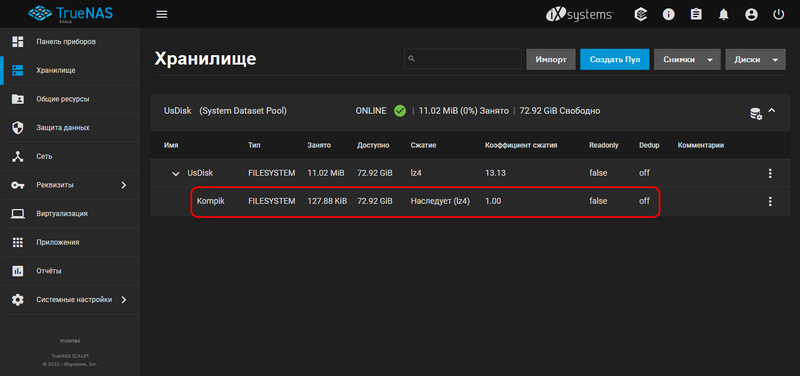
Task: Click the Dedup column header
Action: (649, 145)
